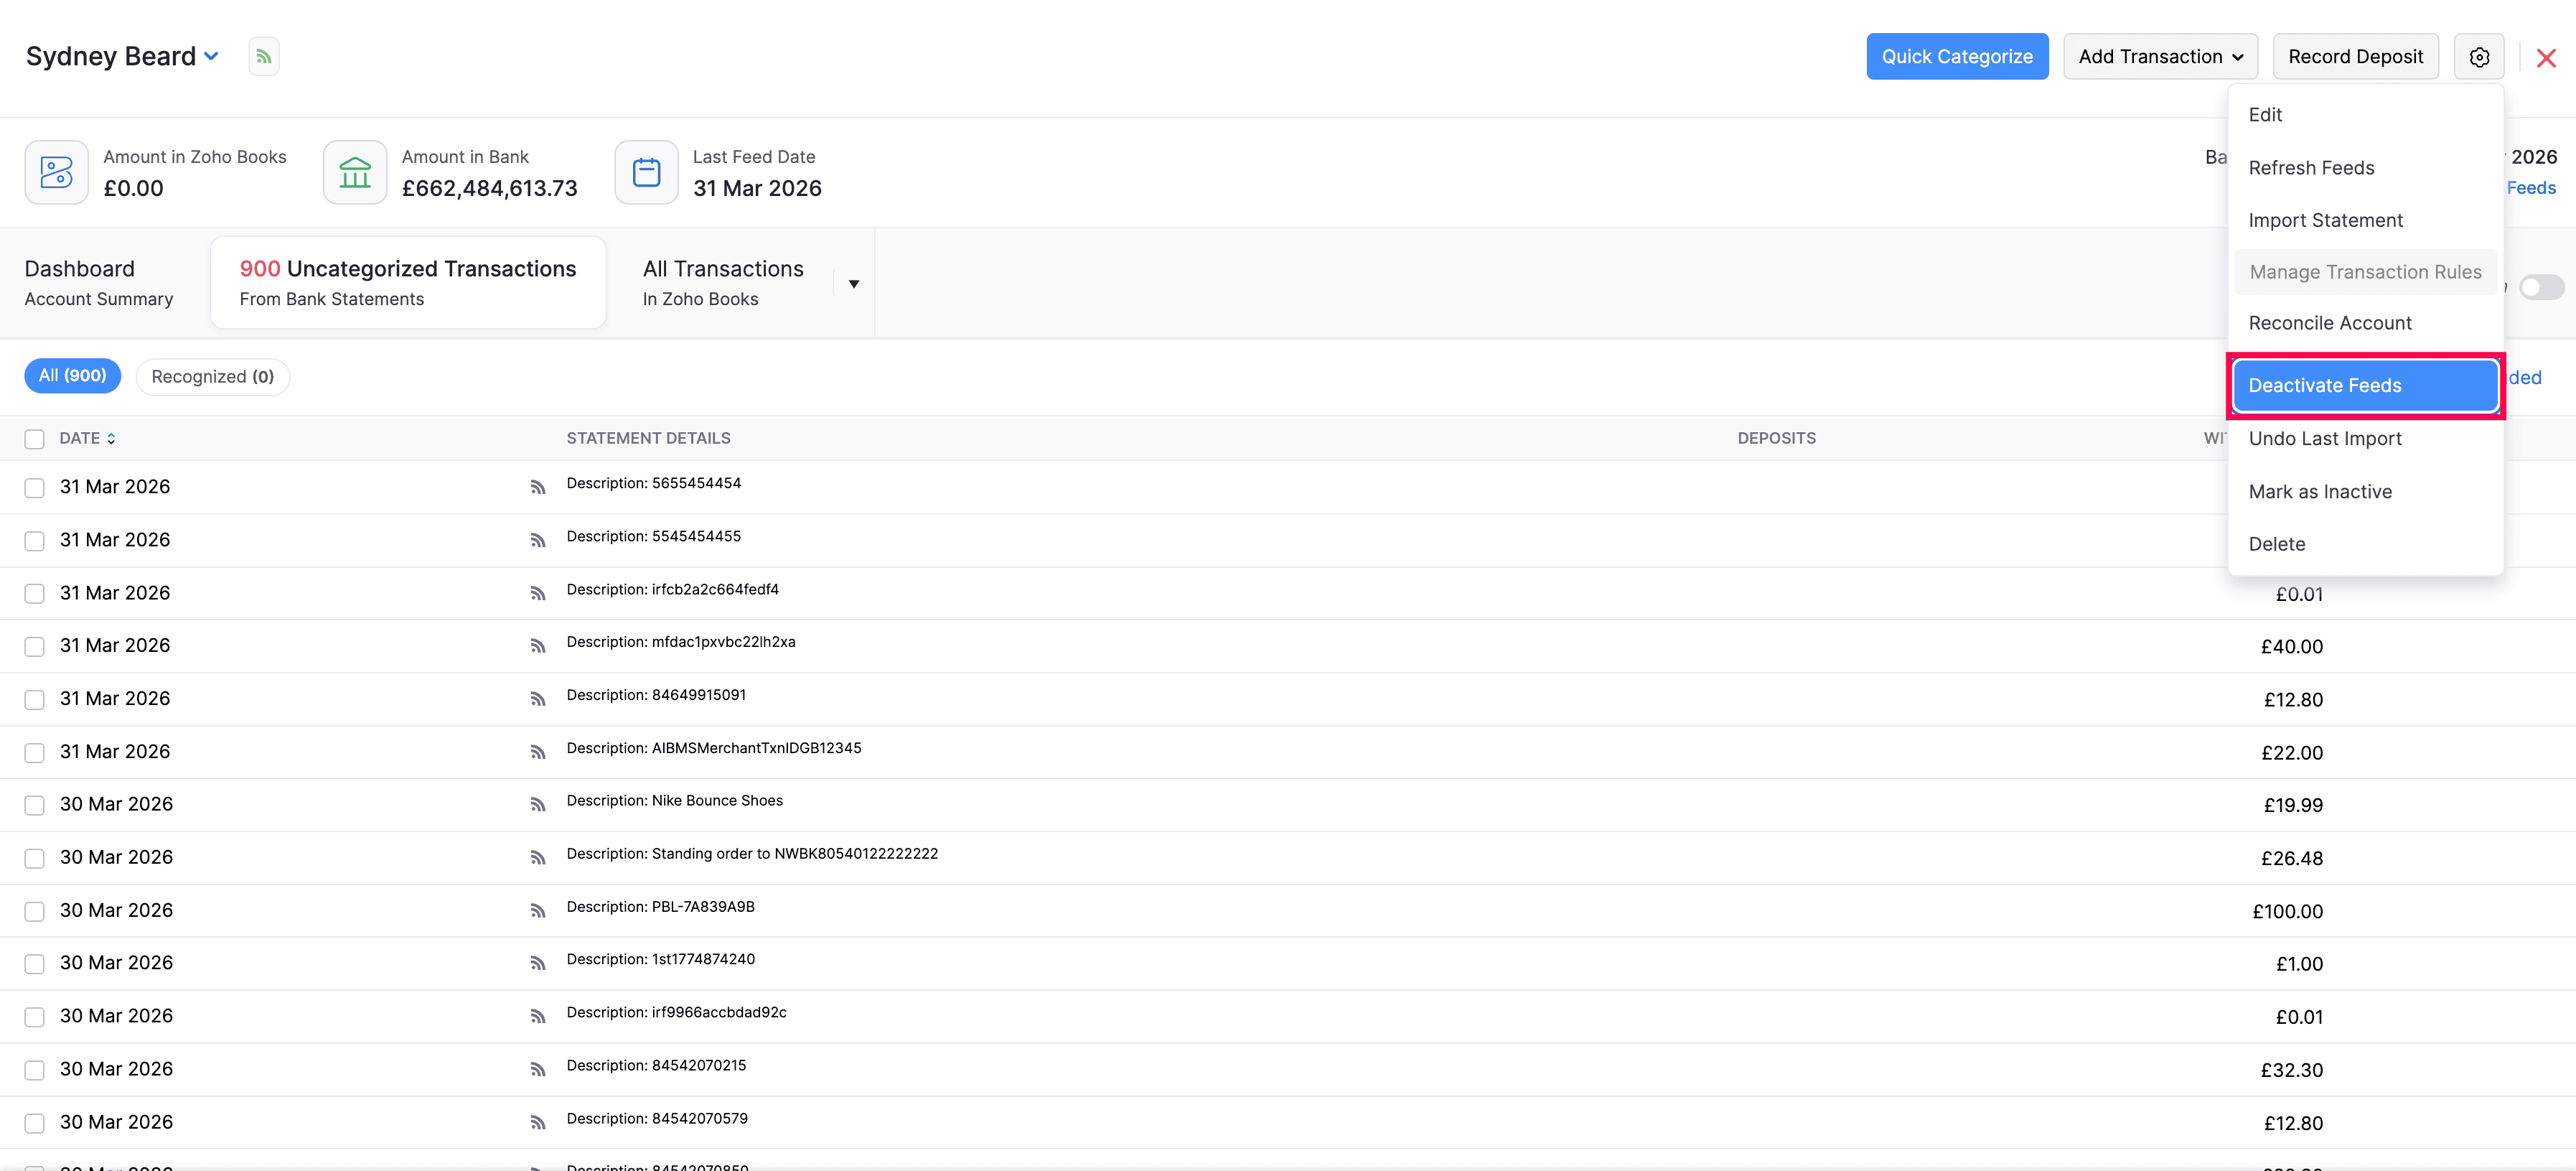Switch to Dashboard Account Summary tab
This screenshot has height=1171, width=2576.
(x=99, y=283)
